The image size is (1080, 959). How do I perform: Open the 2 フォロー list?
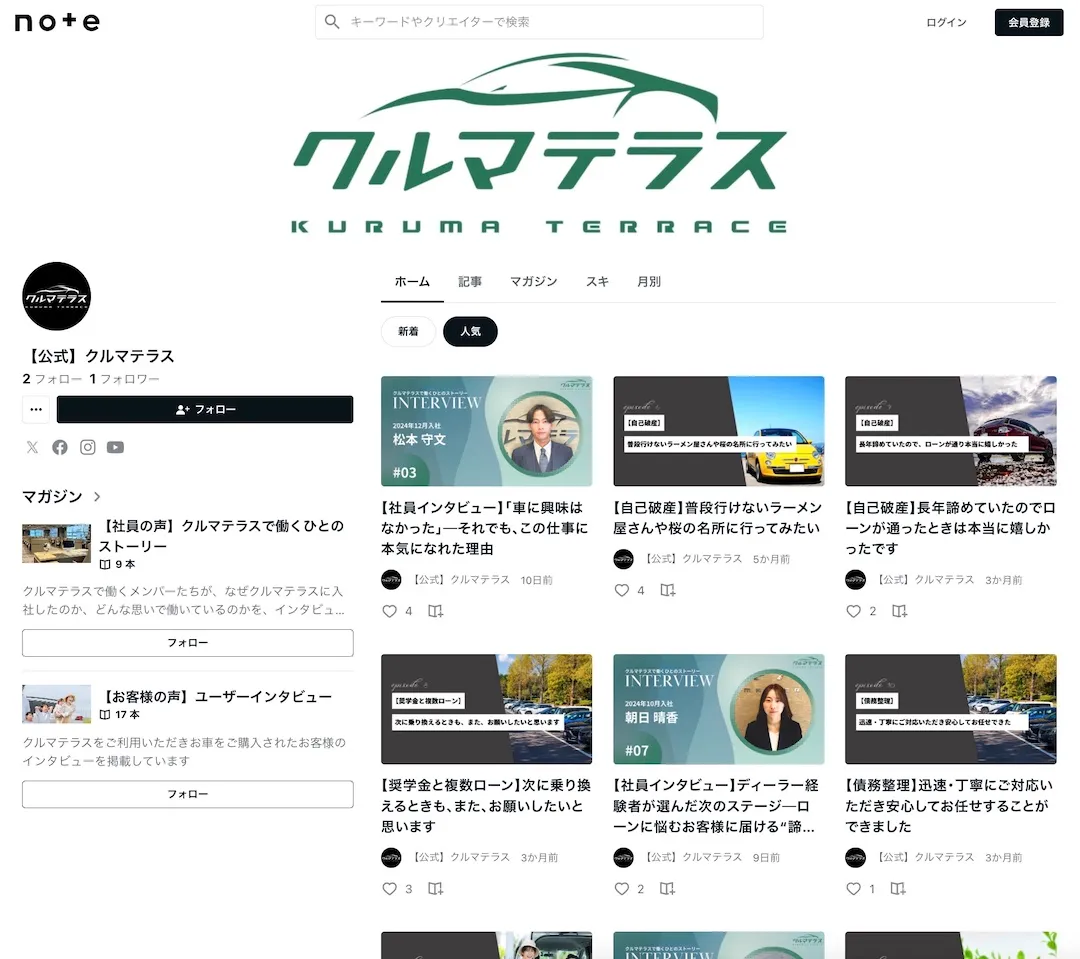click(52, 379)
